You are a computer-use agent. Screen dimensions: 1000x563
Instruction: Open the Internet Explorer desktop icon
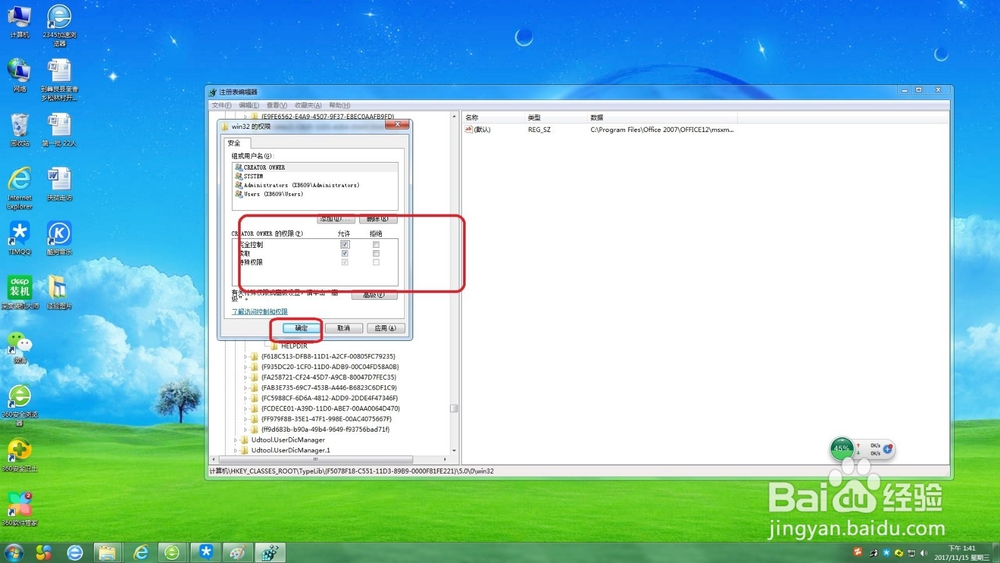[x=19, y=188]
